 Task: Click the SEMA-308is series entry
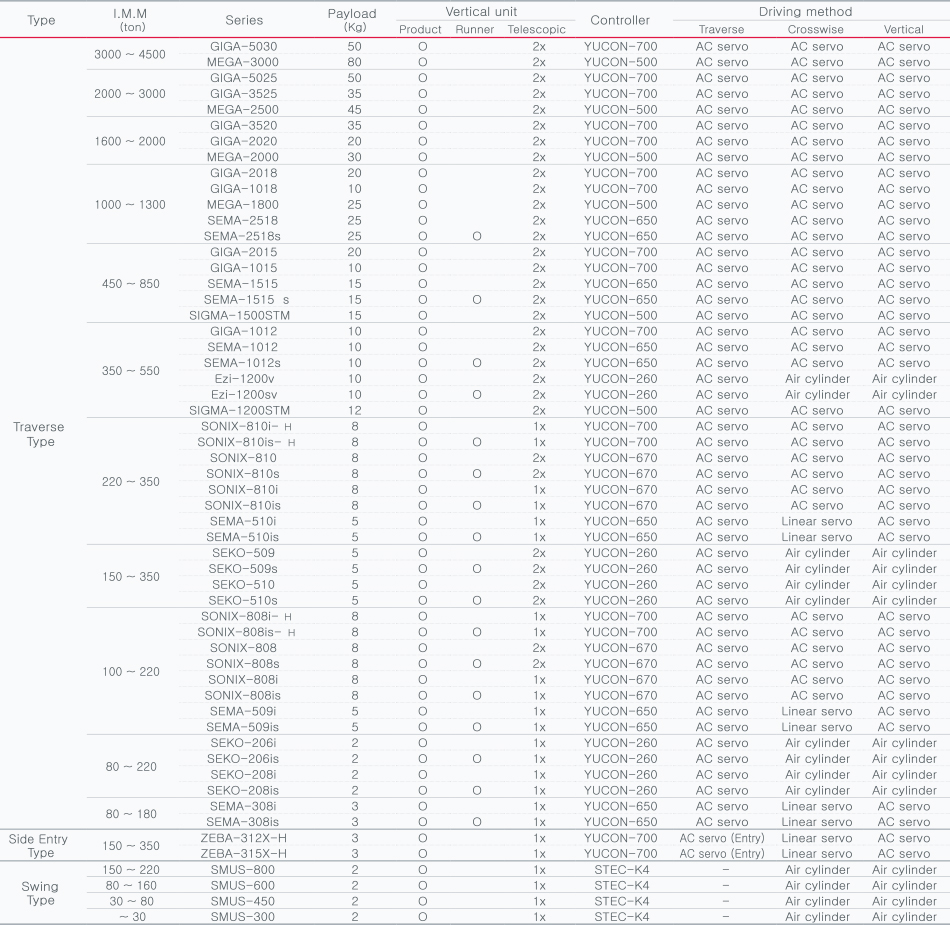(x=243, y=822)
